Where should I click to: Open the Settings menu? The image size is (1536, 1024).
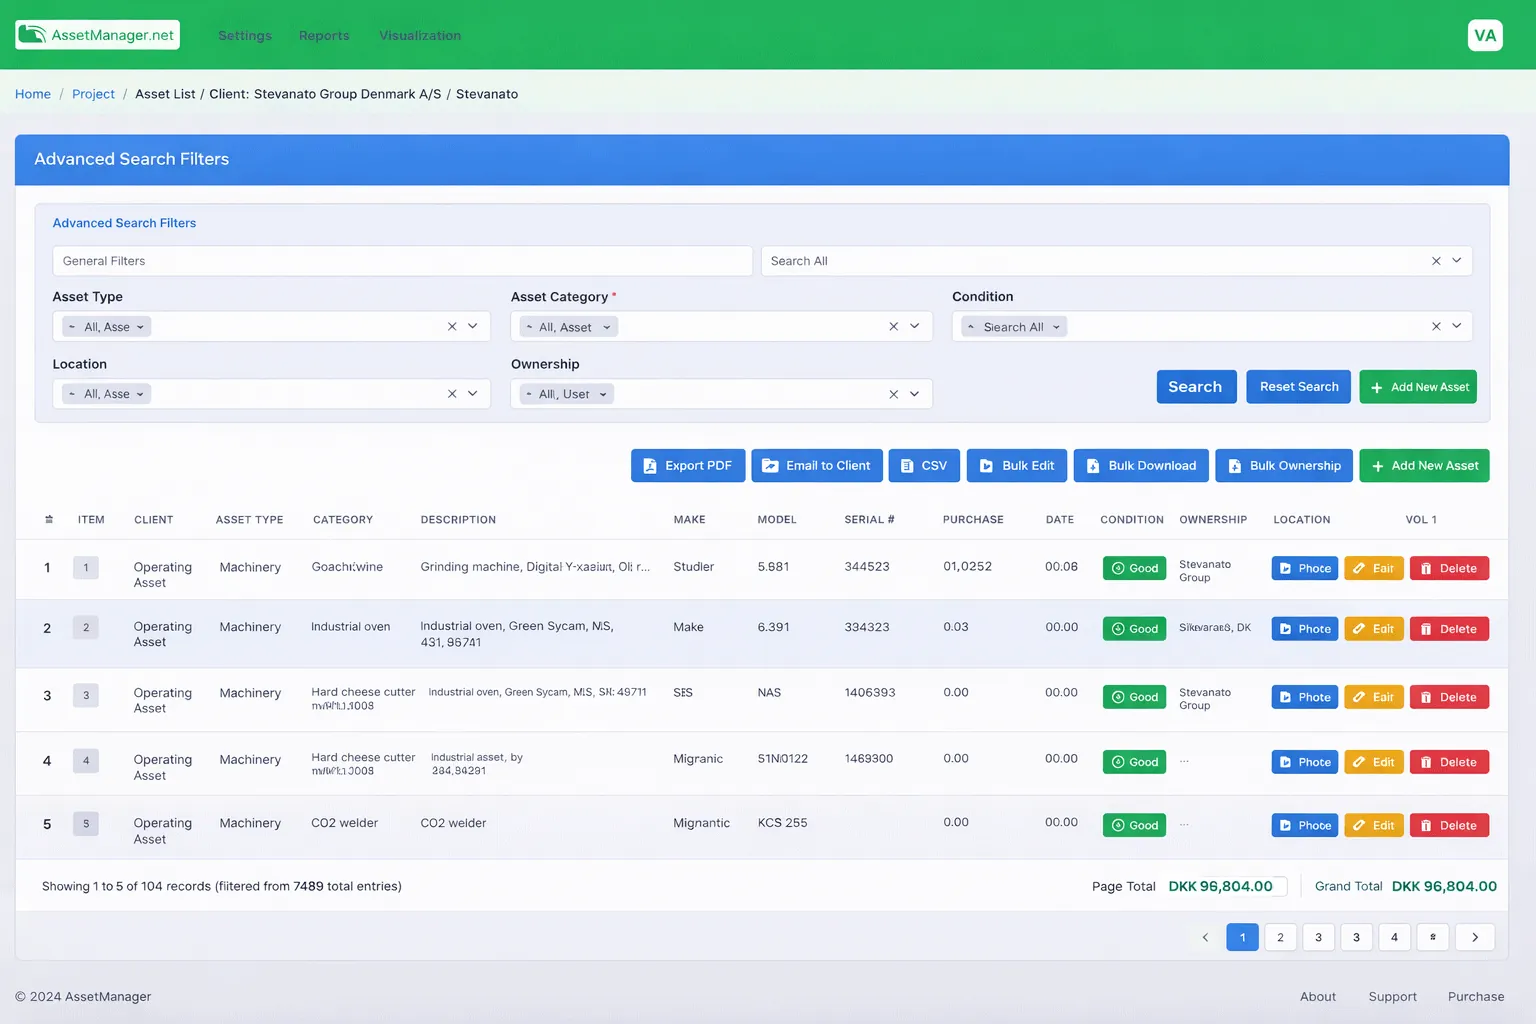click(245, 36)
